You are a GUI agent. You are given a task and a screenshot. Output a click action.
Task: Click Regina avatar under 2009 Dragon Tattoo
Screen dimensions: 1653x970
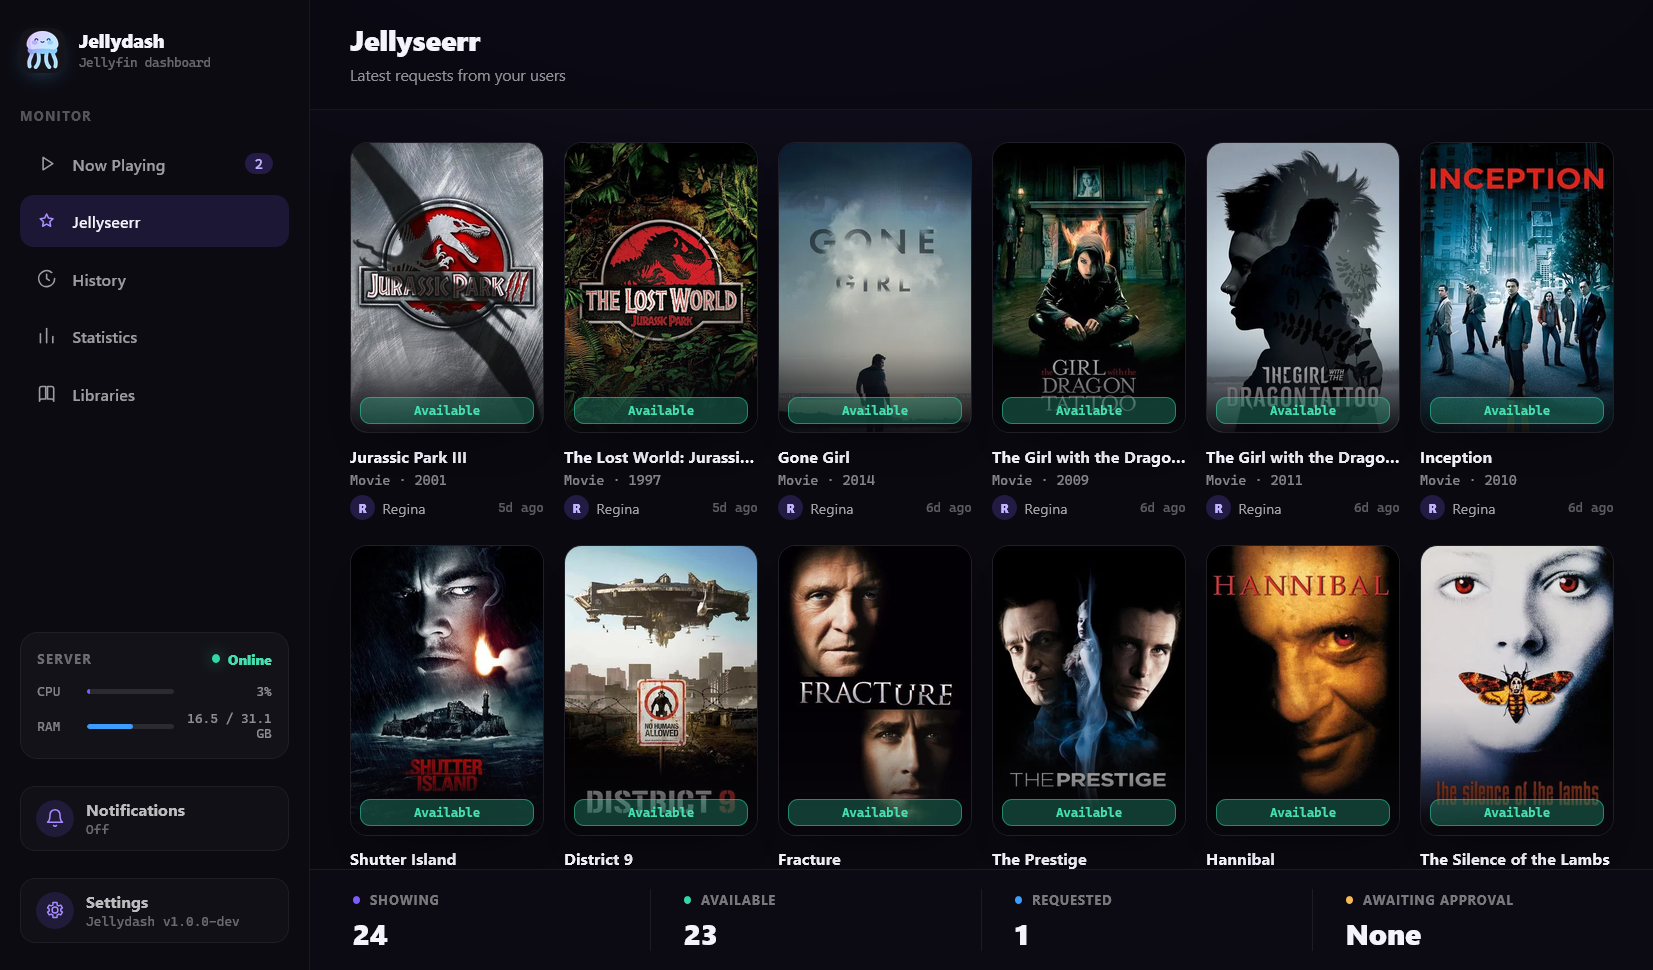coord(1004,508)
